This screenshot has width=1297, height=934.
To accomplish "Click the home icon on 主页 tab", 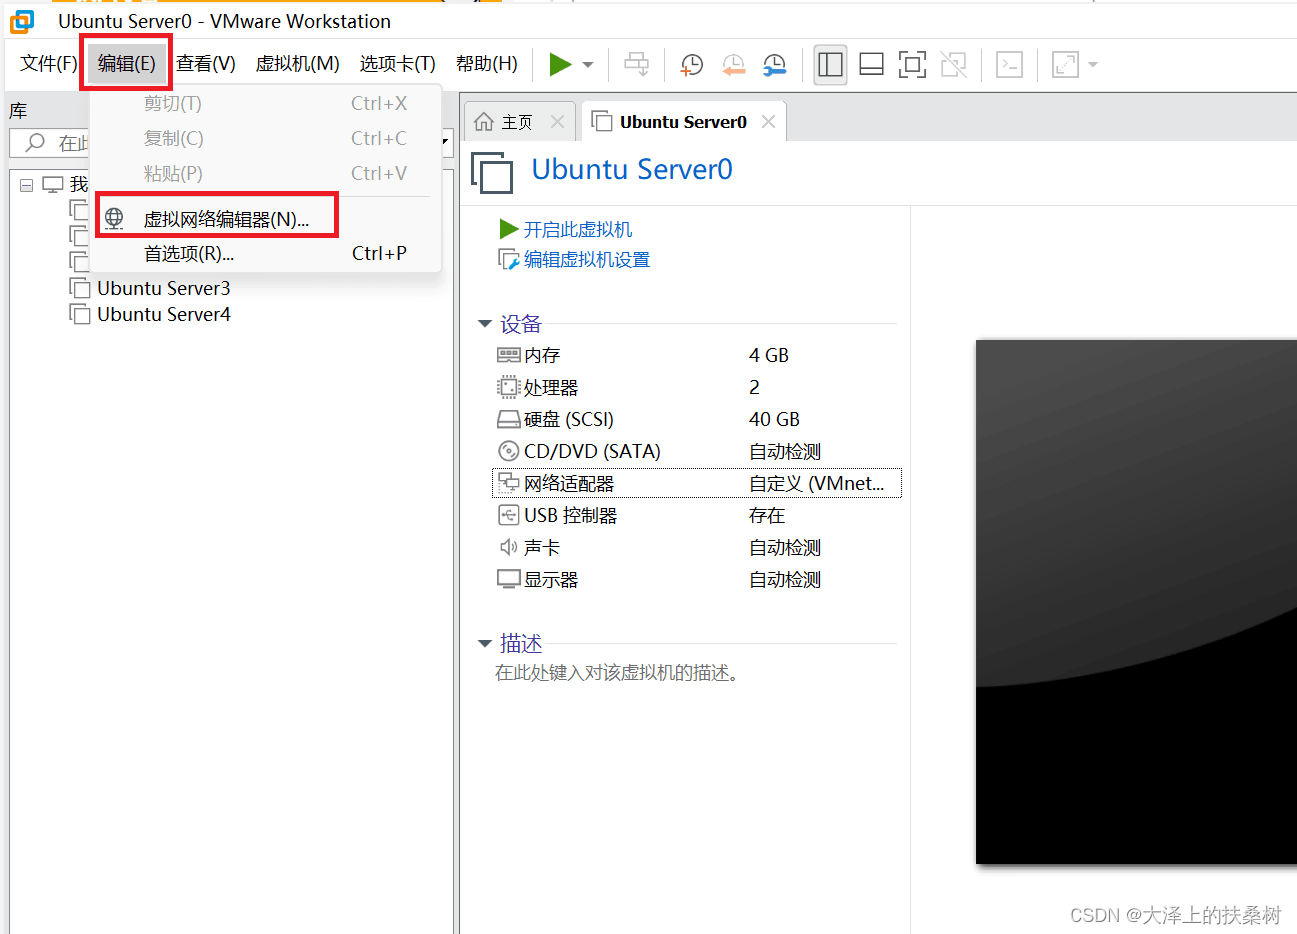I will tap(484, 122).
